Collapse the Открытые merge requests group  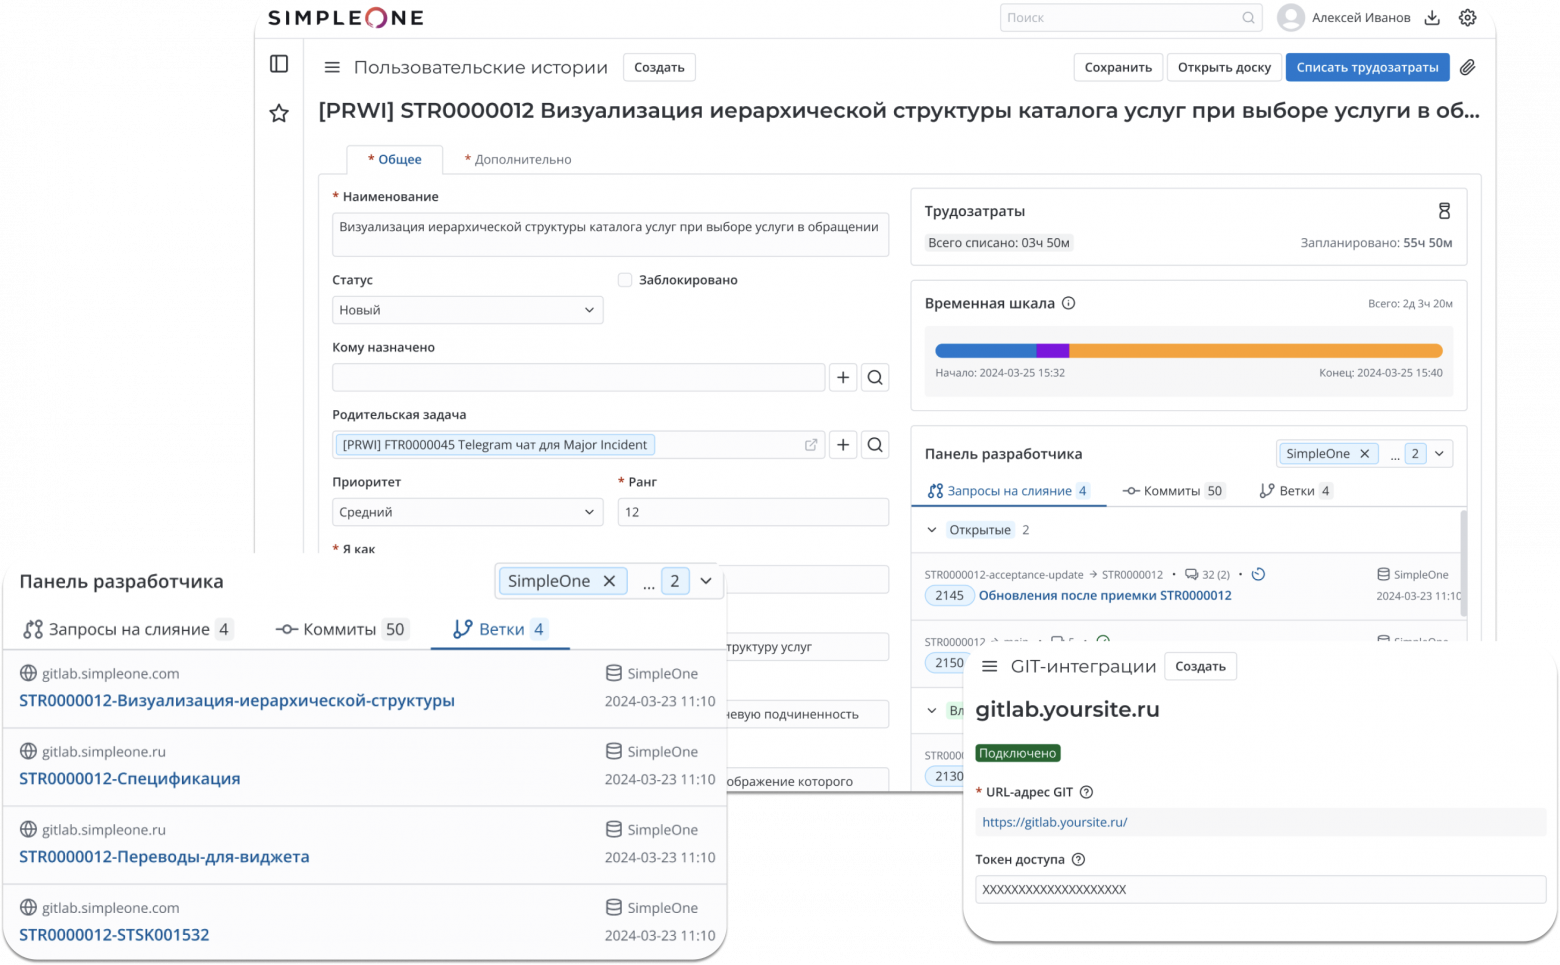[931, 530]
